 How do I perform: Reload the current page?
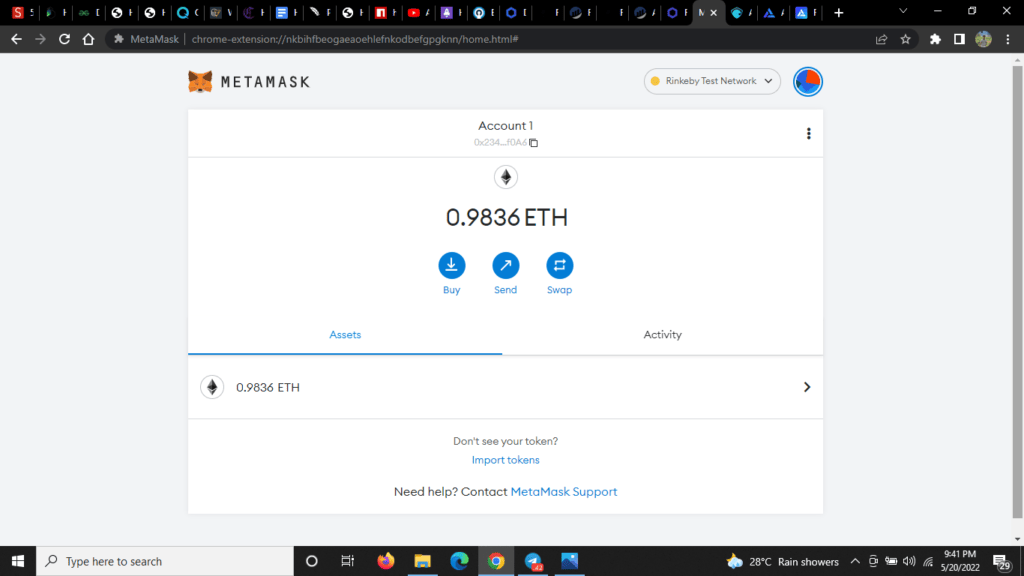point(64,39)
